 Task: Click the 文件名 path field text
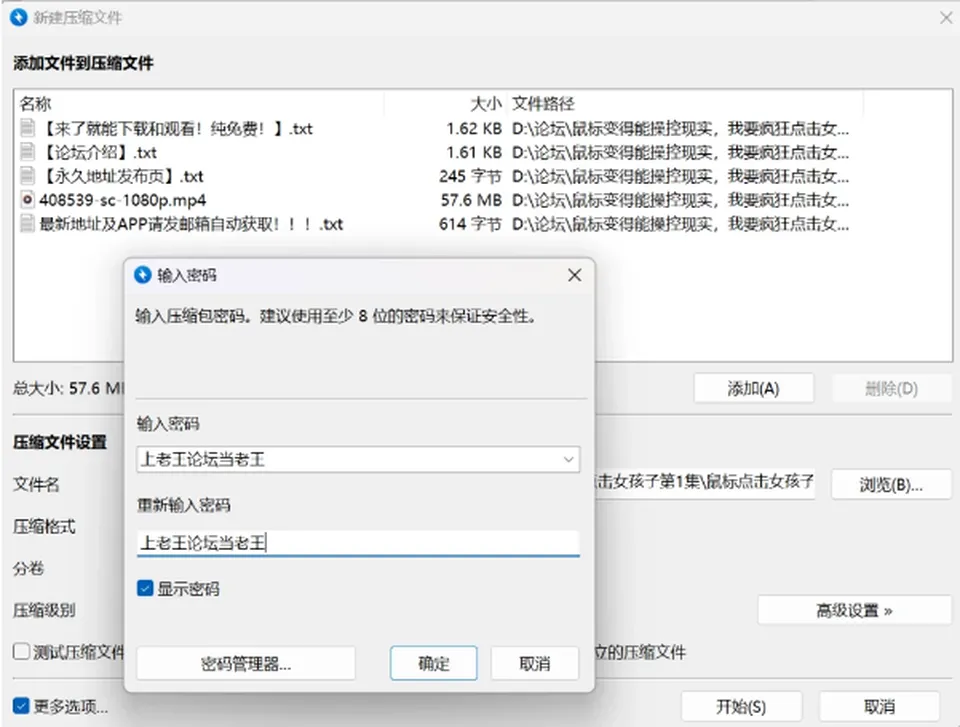click(704, 482)
